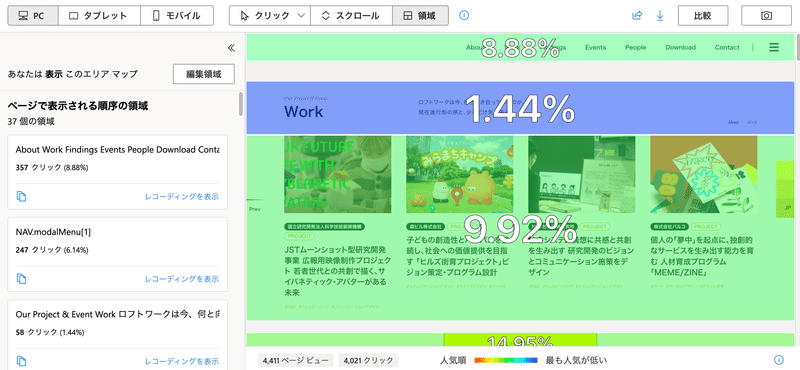
Task: Click the 4,411 ページ ビュー stat
Action: point(296,360)
